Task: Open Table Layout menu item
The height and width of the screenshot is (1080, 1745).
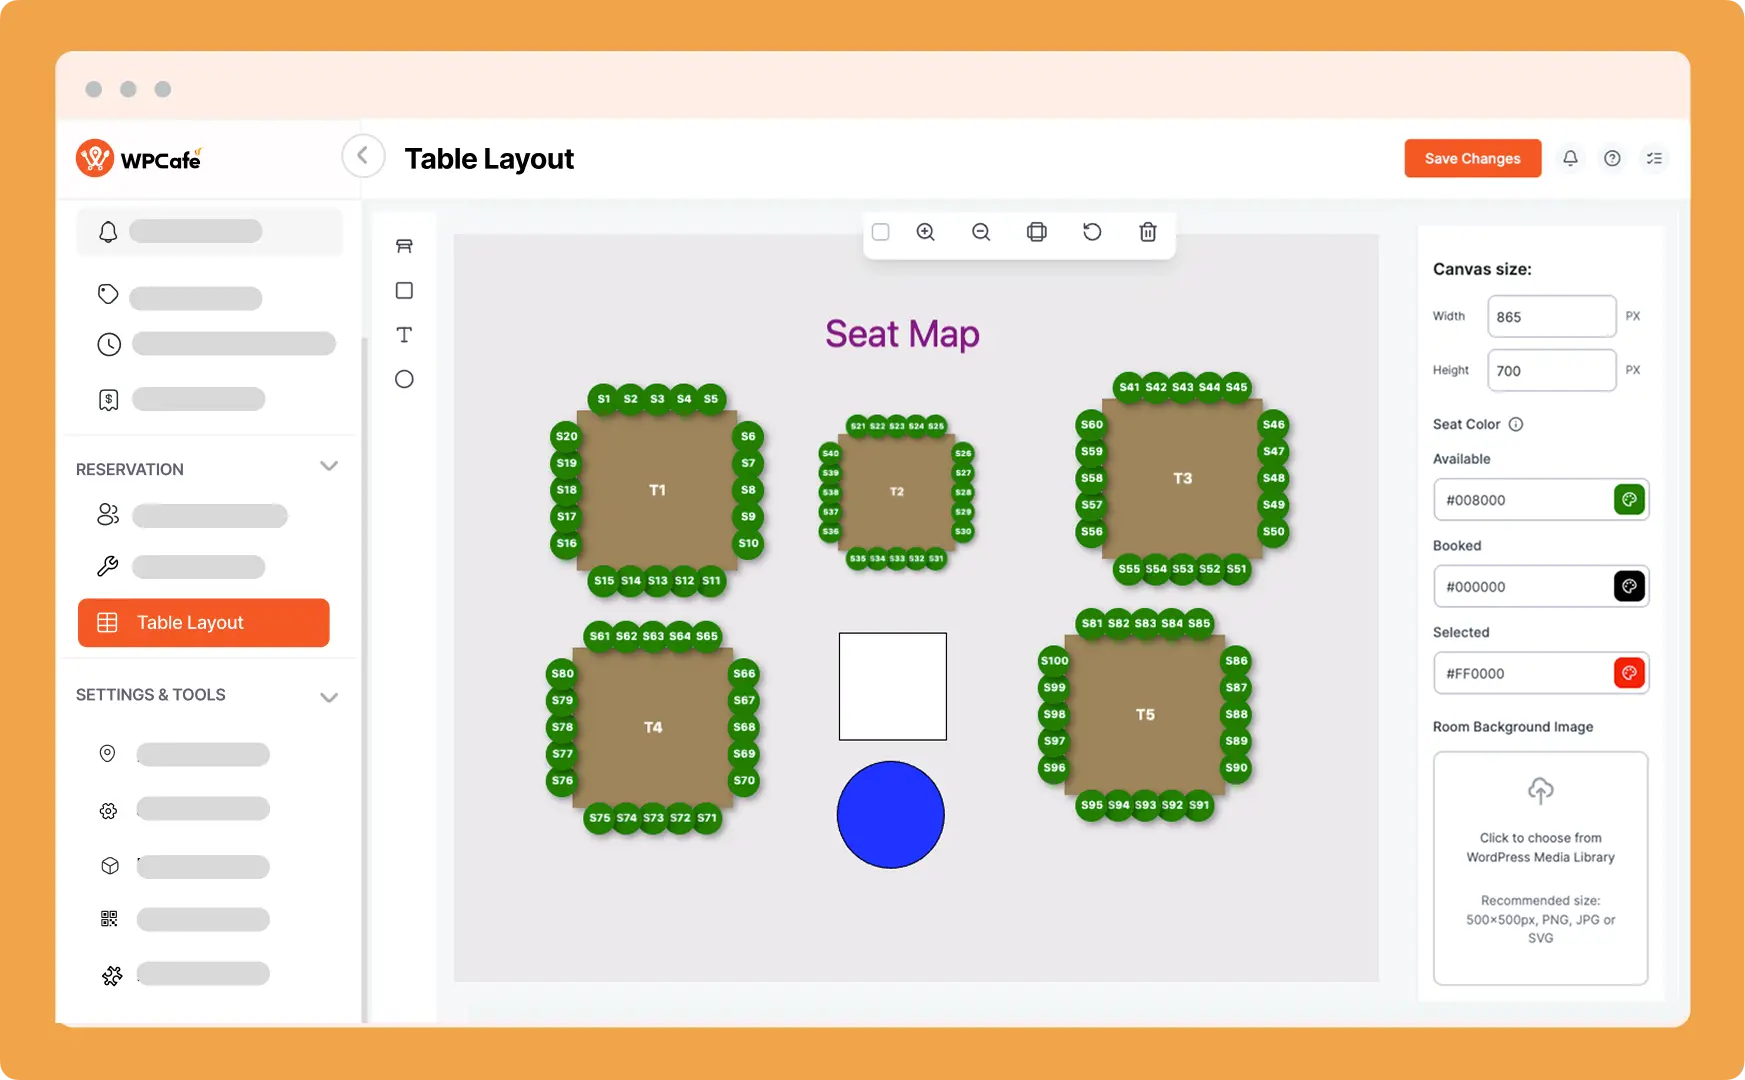Action: click(x=204, y=623)
